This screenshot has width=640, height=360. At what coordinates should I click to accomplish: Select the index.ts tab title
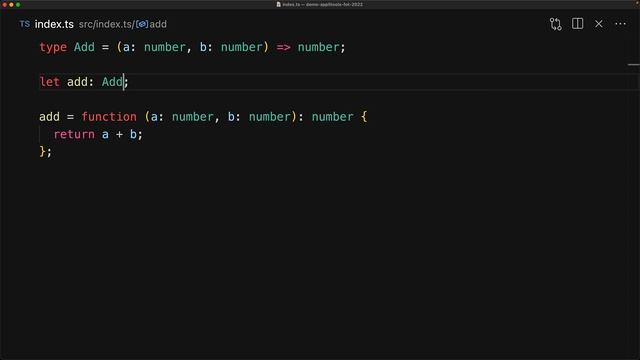pos(54,24)
